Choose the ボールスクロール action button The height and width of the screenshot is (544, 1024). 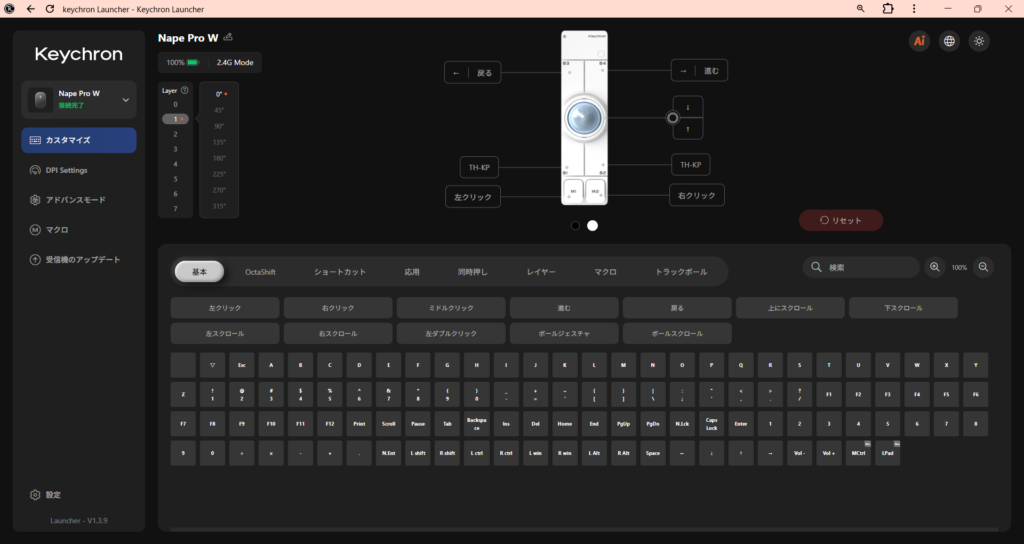point(677,333)
